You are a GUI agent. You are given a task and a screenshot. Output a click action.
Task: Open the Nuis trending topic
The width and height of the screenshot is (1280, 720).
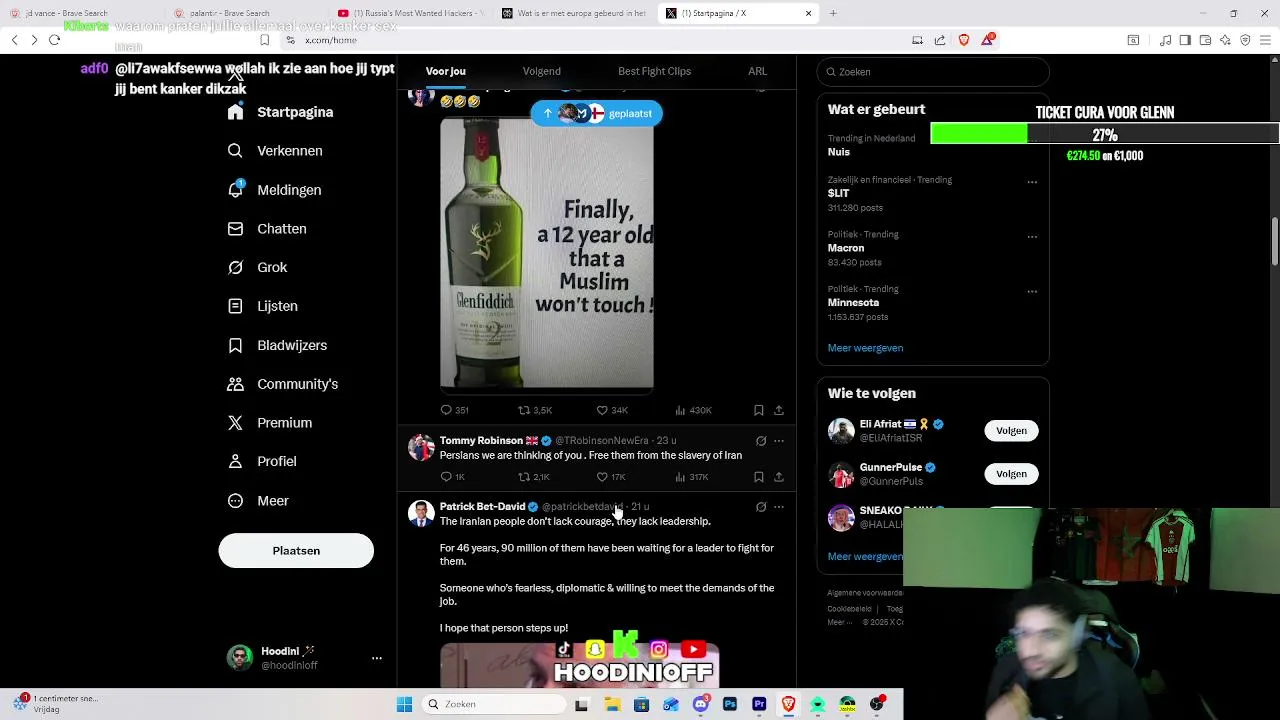839,152
